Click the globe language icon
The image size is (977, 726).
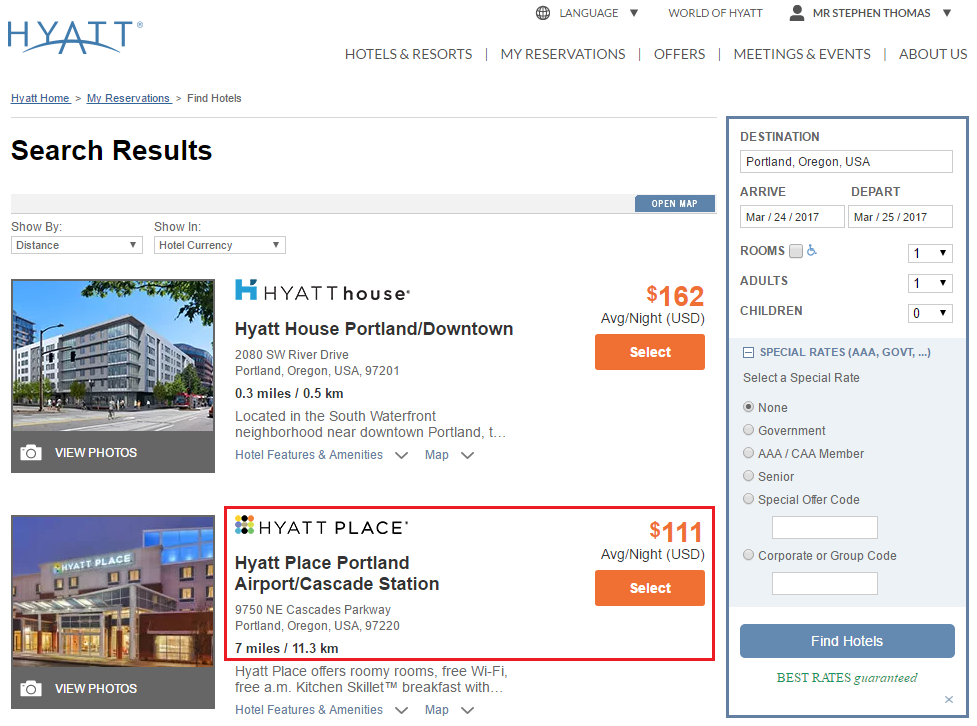543,13
